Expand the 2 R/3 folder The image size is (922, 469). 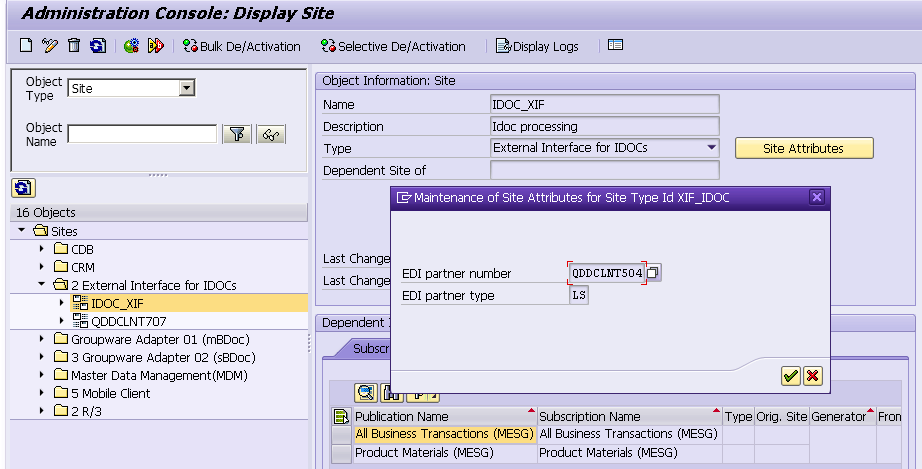(x=41, y=411)
